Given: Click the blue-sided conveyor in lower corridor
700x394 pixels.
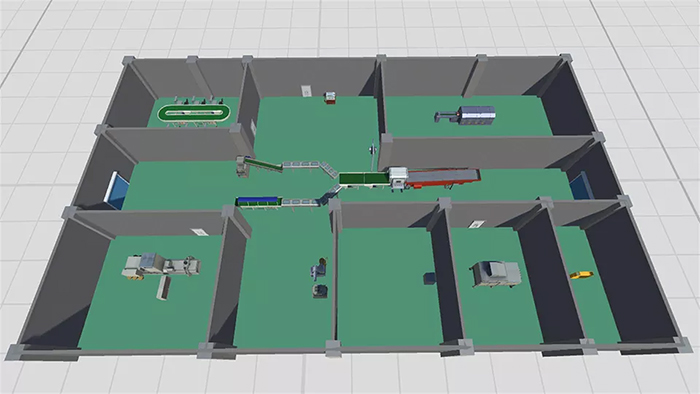Looking at the screenshot, I should point(259,202).
